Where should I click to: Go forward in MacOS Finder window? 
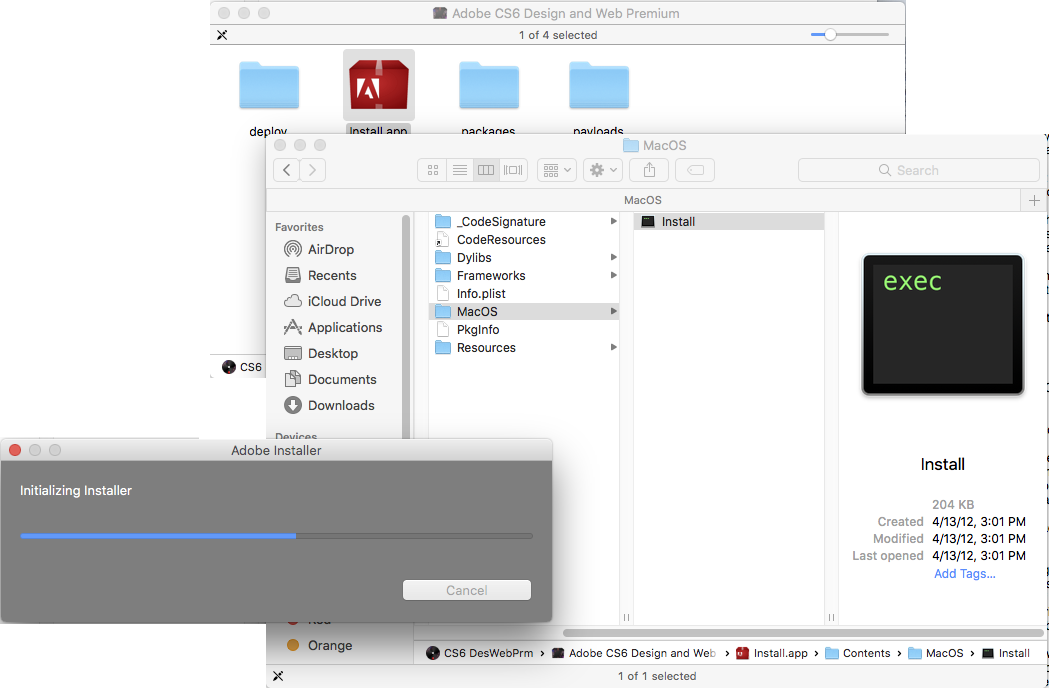pos(312,170)
